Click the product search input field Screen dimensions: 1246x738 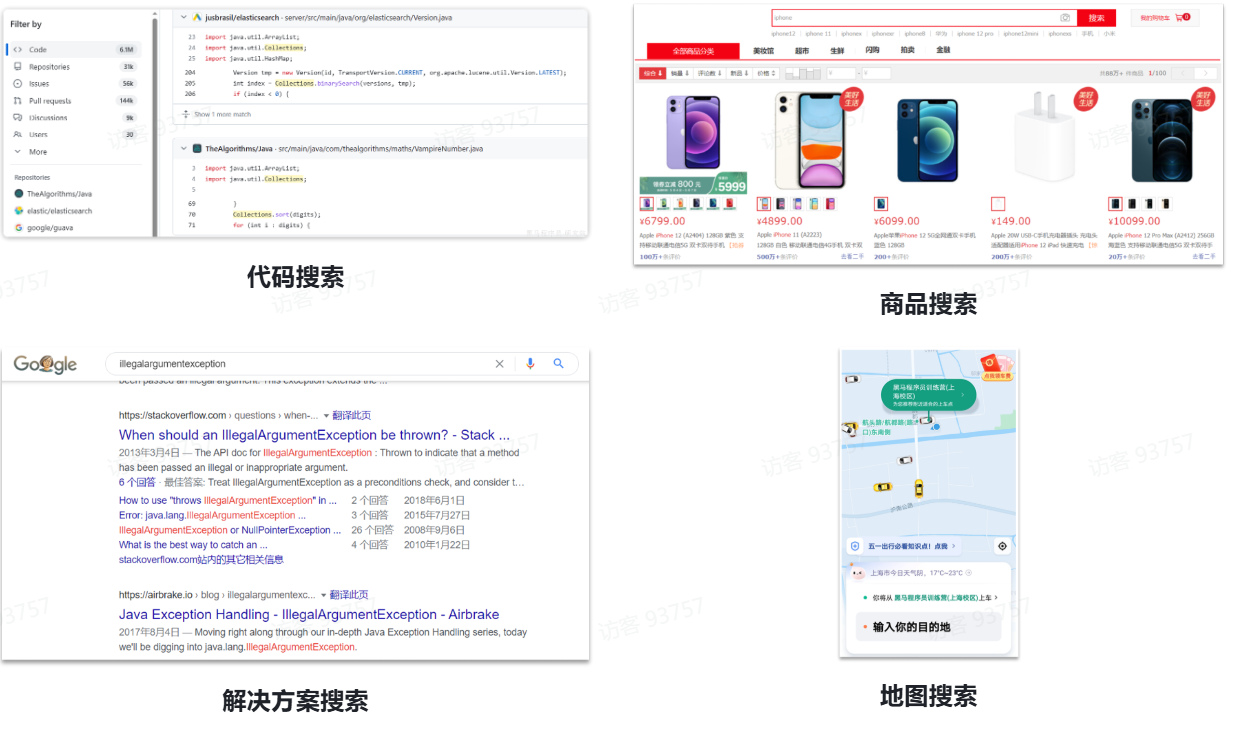tap(915, 18)
